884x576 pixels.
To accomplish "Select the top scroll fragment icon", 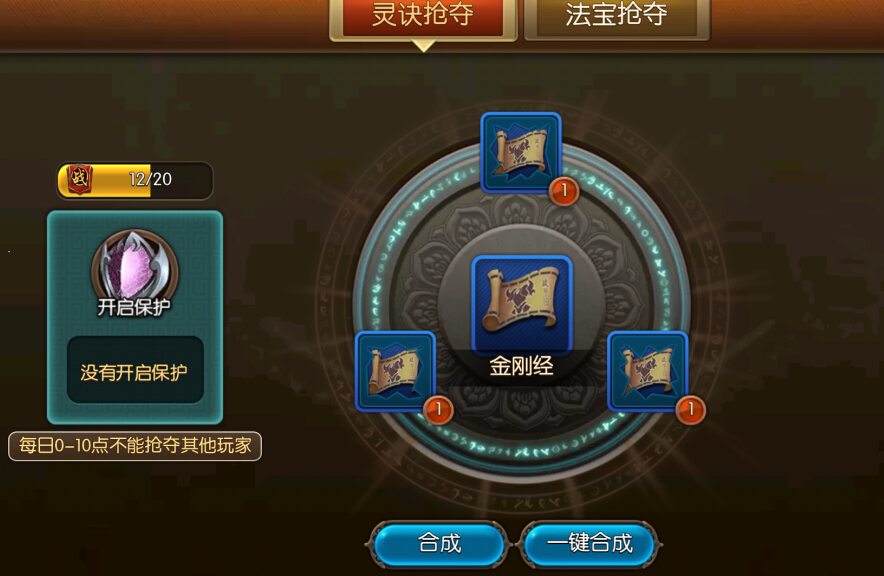I will coord(521,152).
